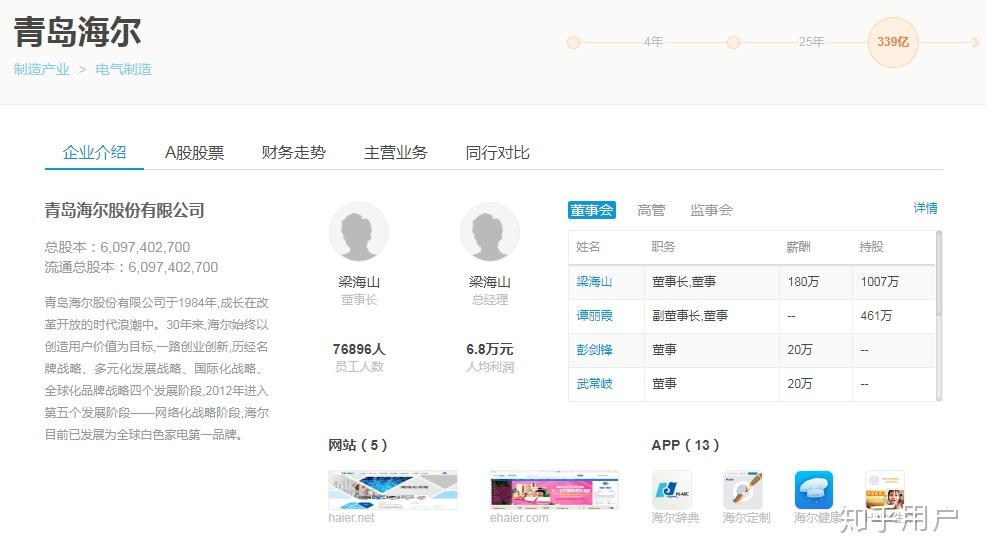The height and width of the screenshot is (554, 986).
Task: Open the 同行对比 tab
Action: pyautogui.click(x=497, y=152)
